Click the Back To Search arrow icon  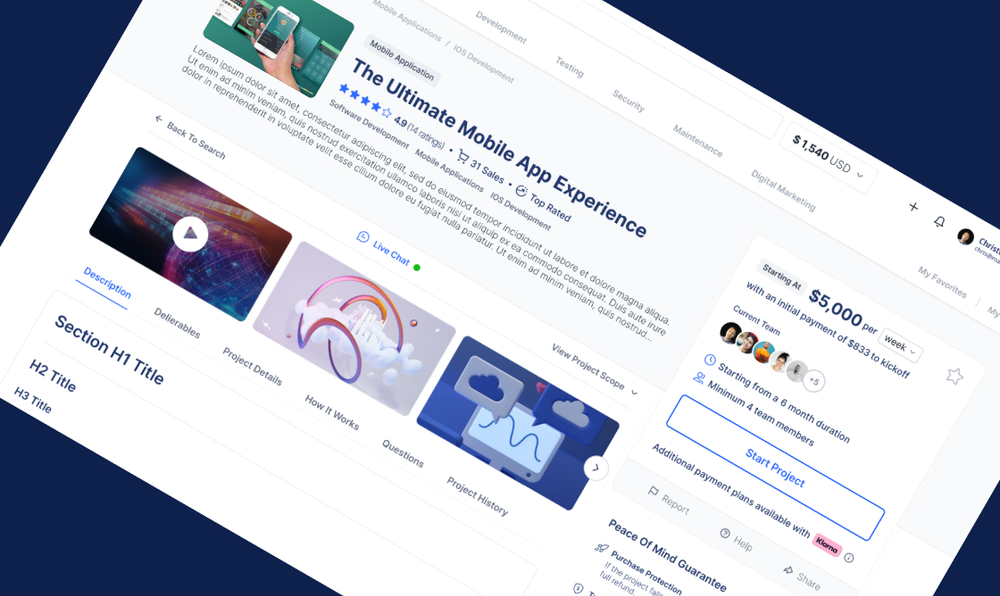tap(159, 119)
